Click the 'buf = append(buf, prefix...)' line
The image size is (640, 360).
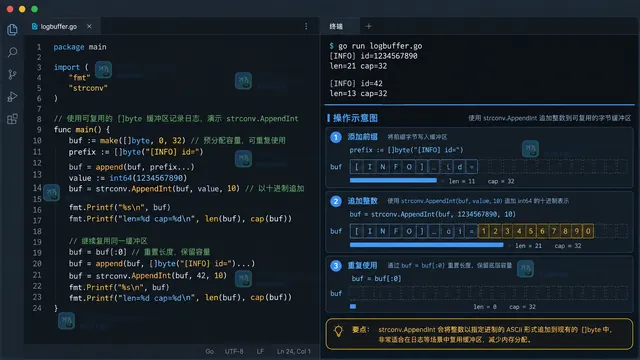[x=131, y=167]
